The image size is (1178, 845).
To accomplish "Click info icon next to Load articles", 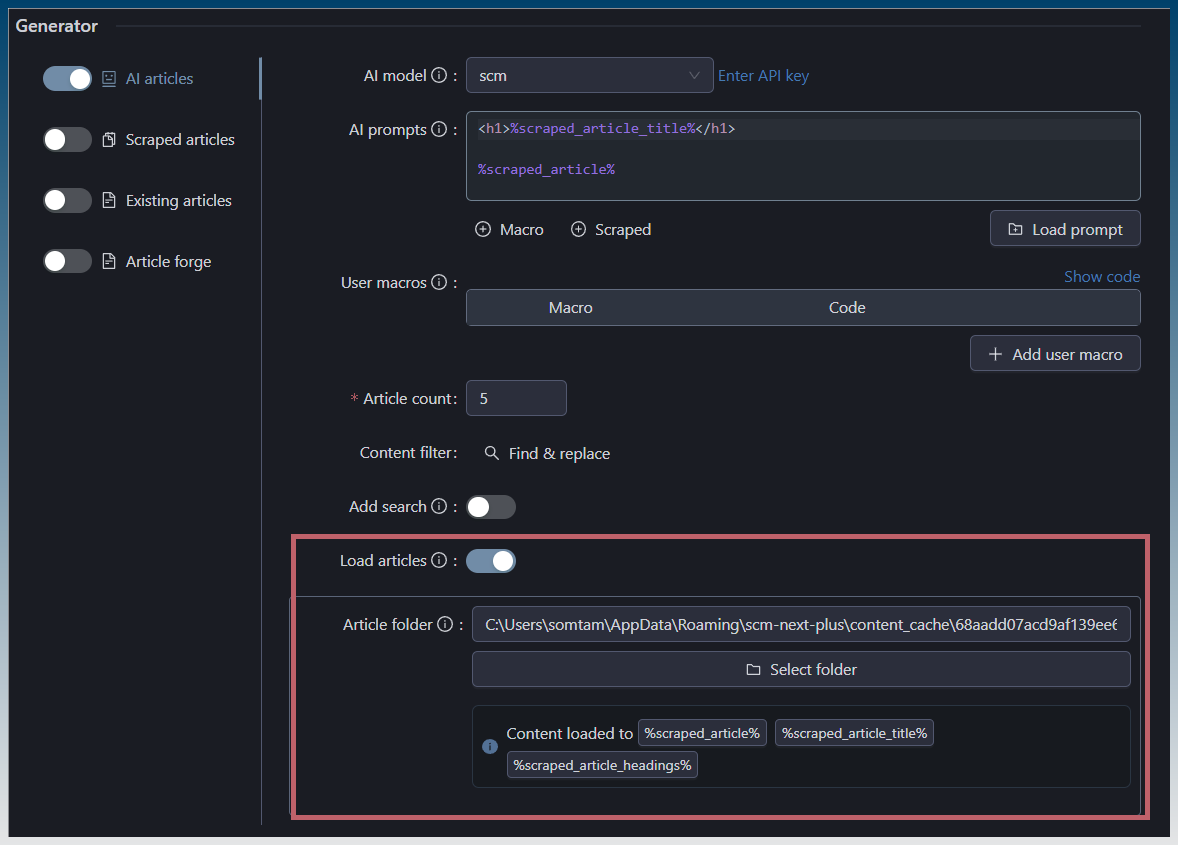I will pyautogui.click(x=439, y=560).
